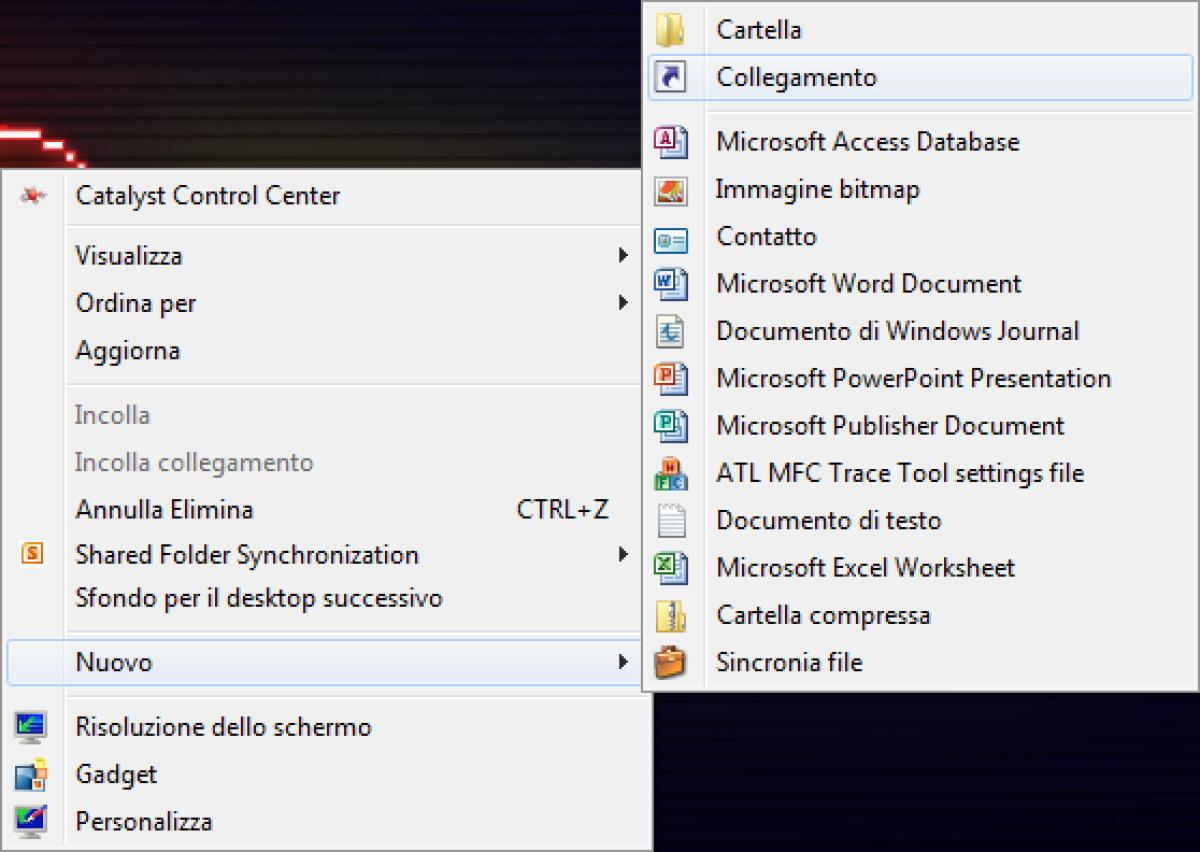Select Sfondo per il desktop successivo
Image resolution: width=1200 pixels, height=852 pixels.
(258, 597)
